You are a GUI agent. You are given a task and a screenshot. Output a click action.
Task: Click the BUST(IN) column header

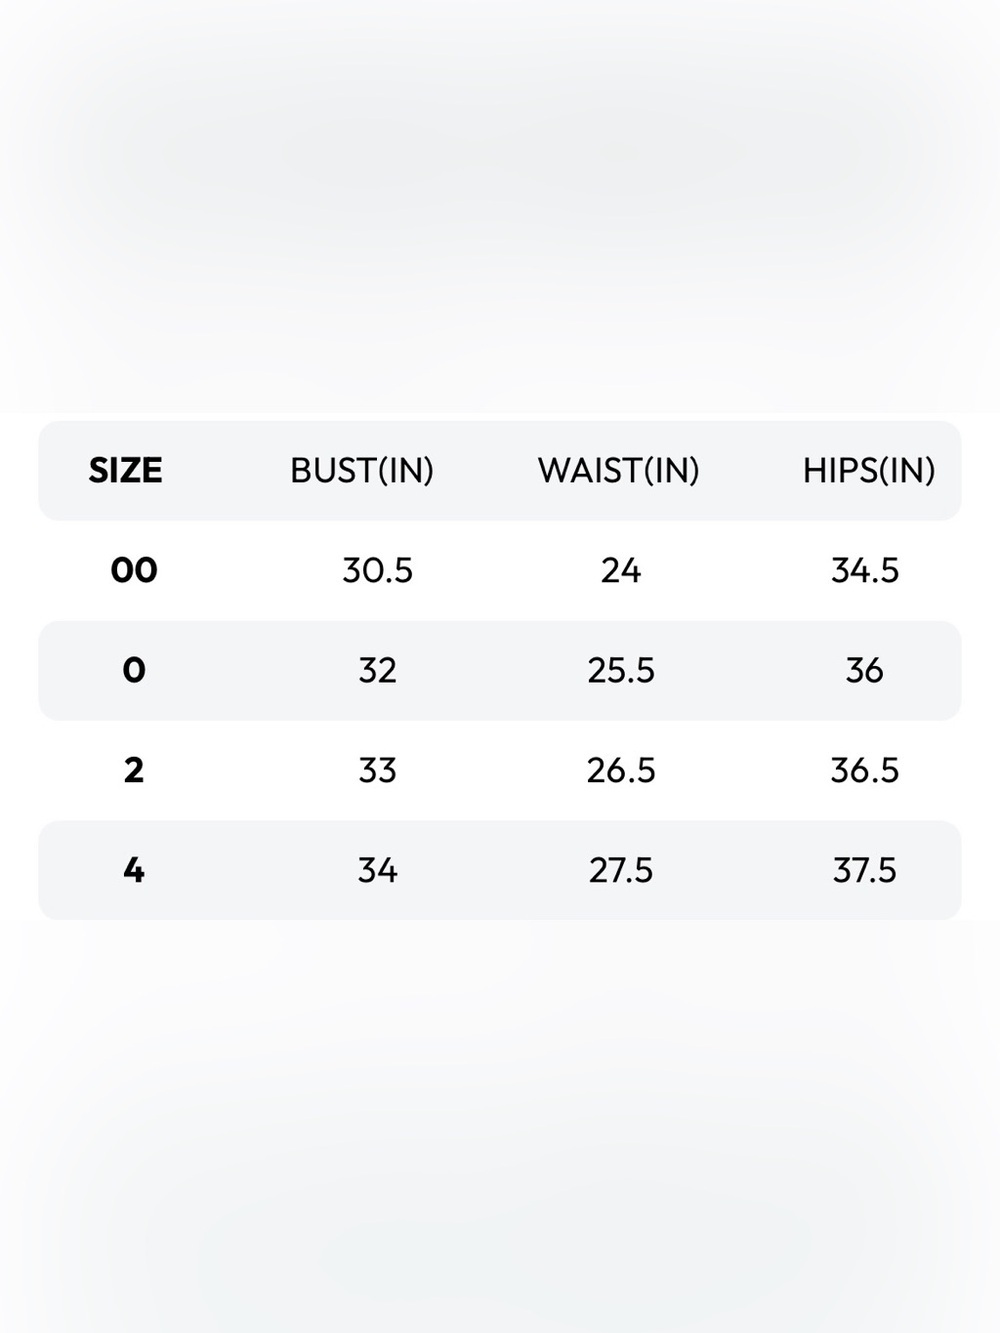click(x=362, y=470)
